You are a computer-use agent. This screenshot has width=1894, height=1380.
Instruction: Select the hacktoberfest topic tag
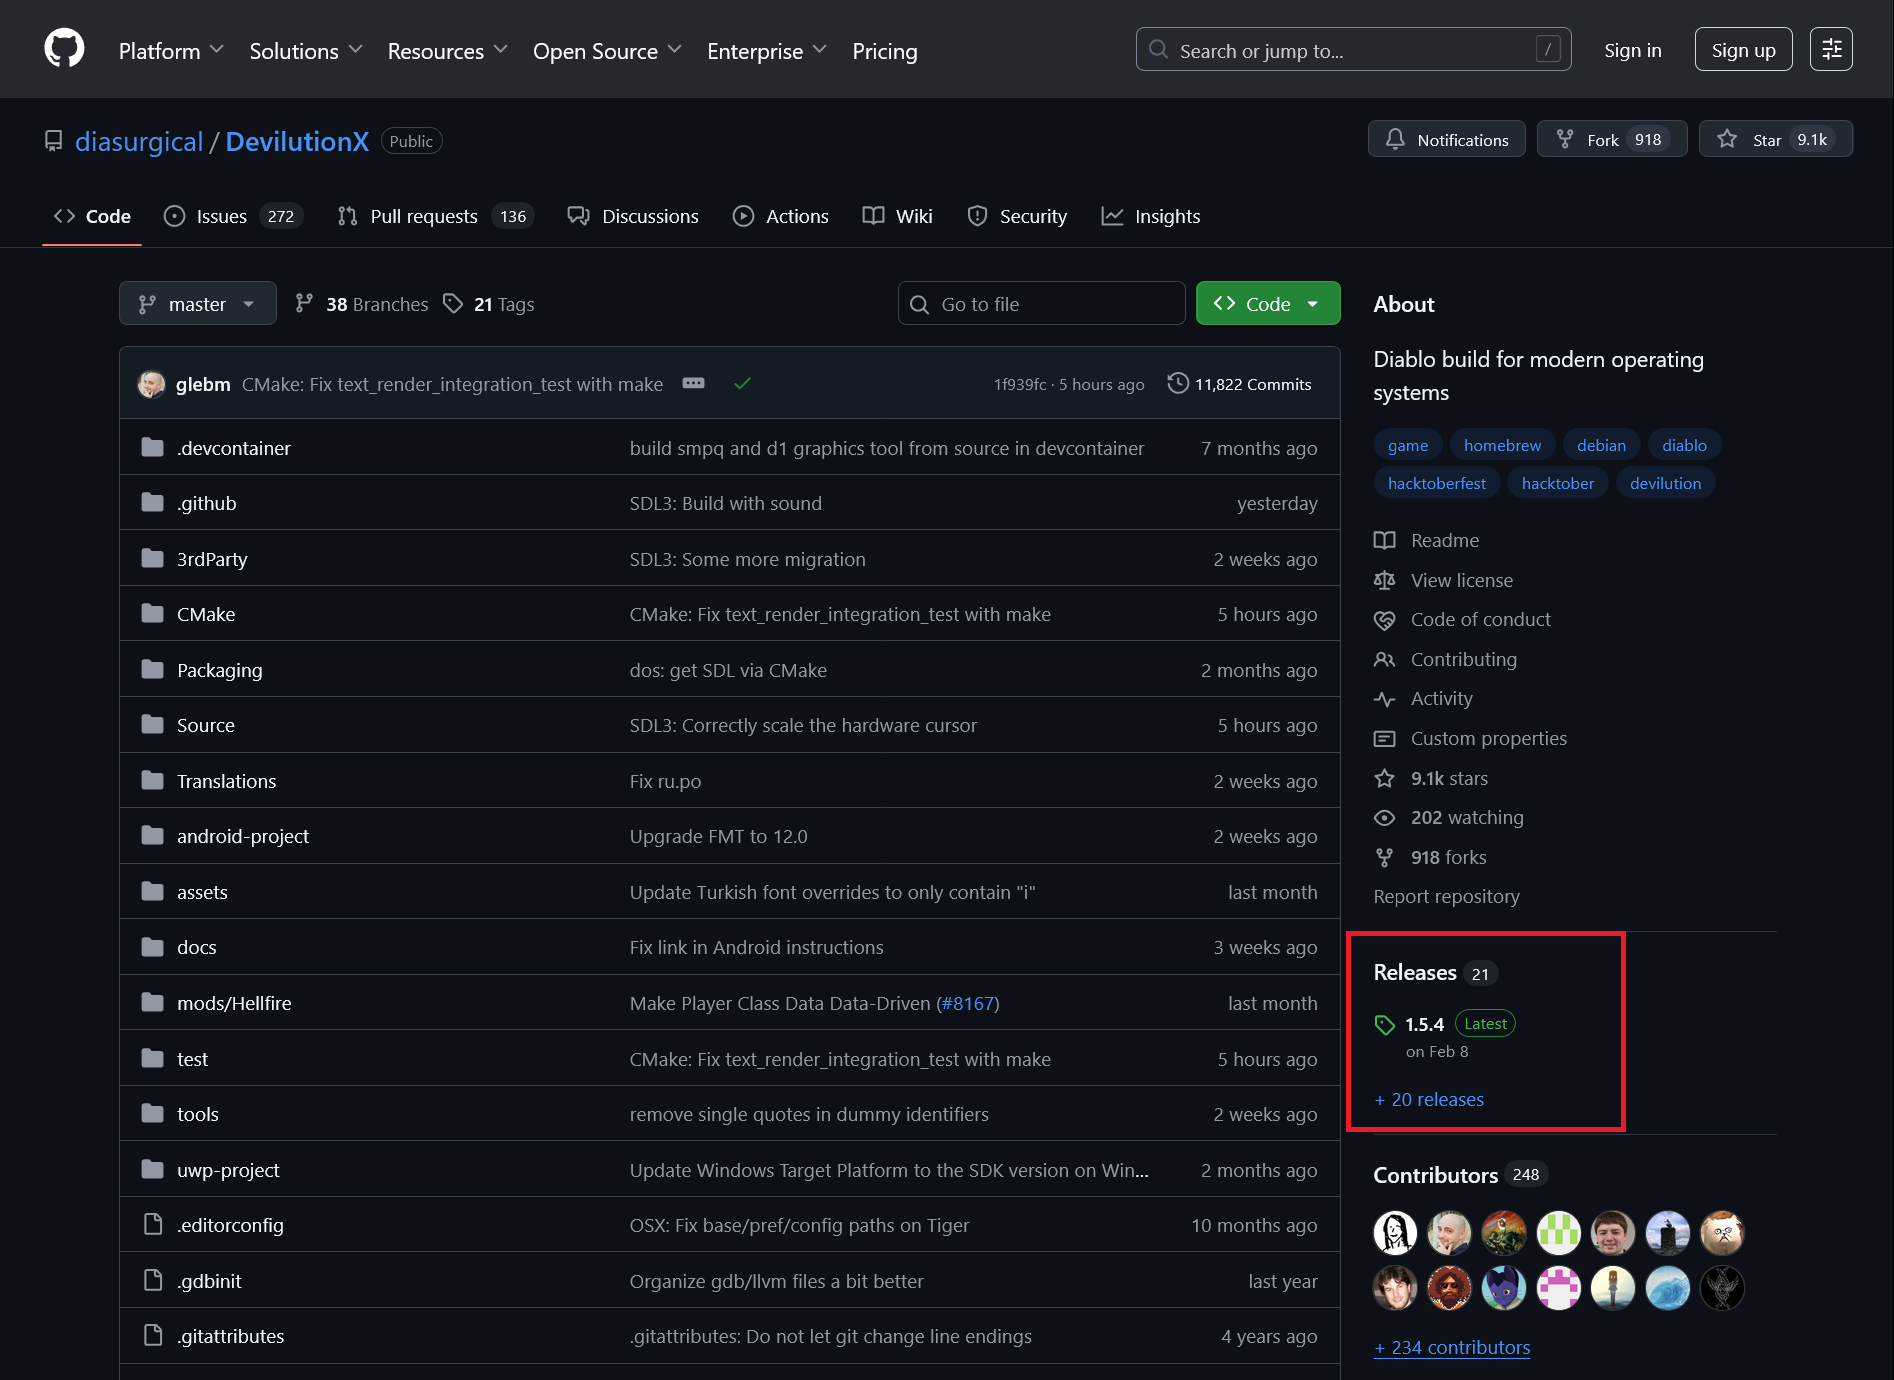(1437, 483)
